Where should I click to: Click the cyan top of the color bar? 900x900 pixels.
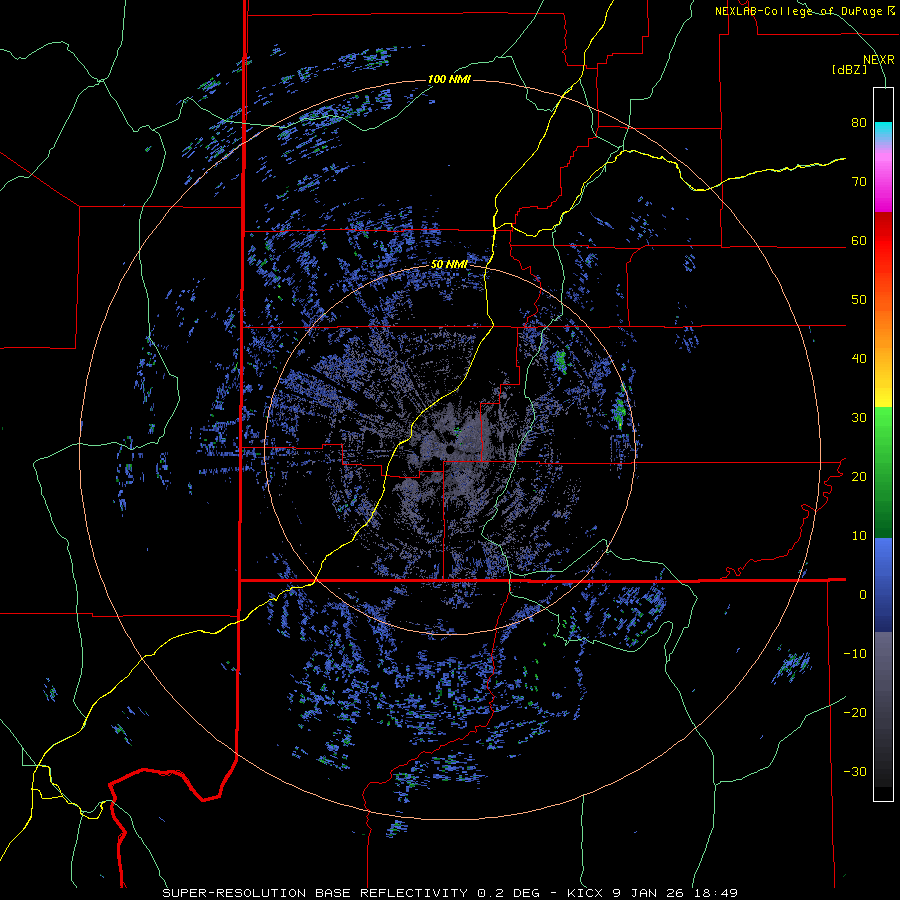pos(883,131)
